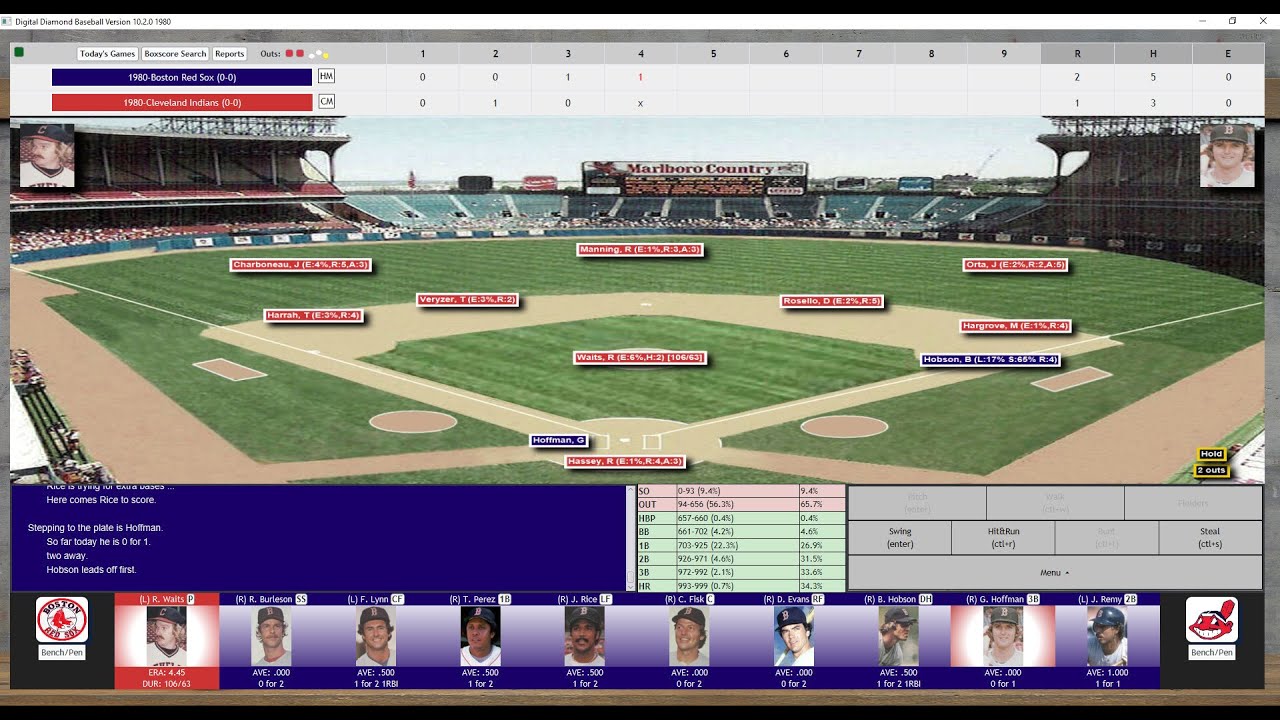1280x720 pixels.
Task: Select catcher label Hassey, R
Action: (626, 461)
